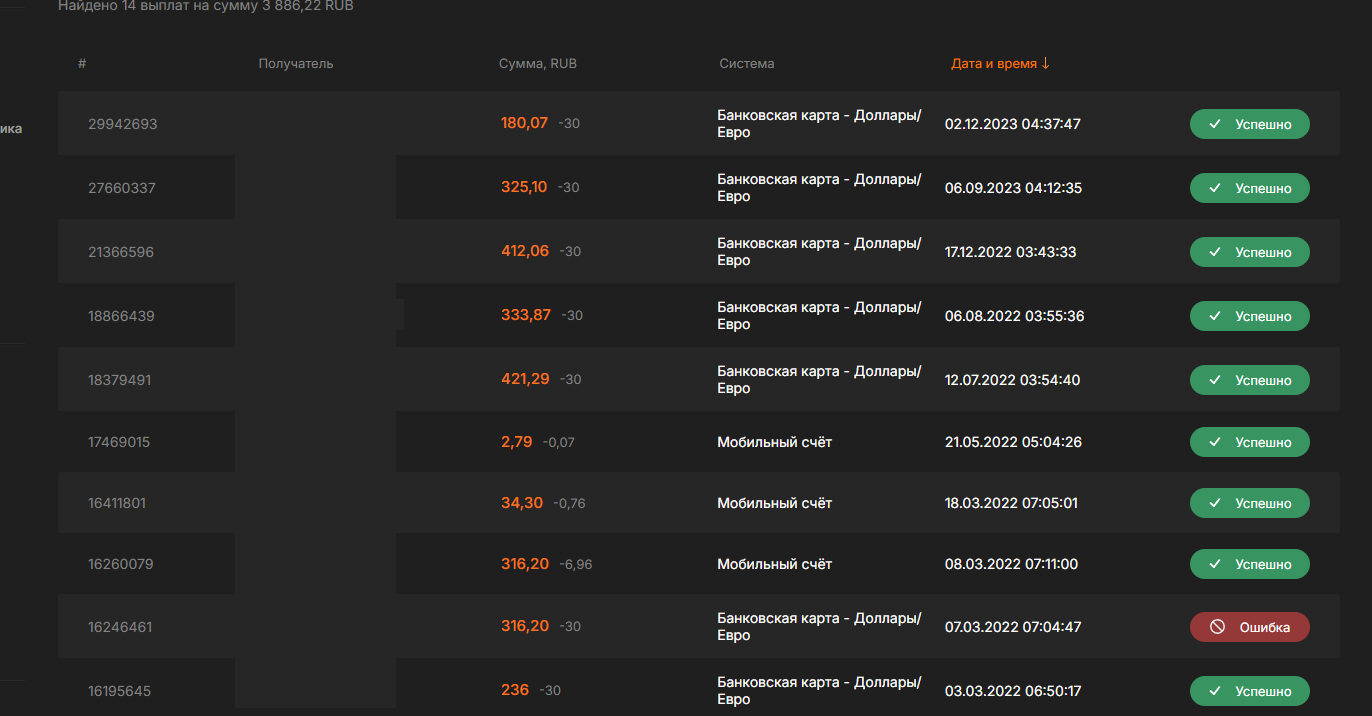Click the prohibition icon in the Ошибка badge
The height and width of the screenshot is (716, 1372).
tap(1217, 627)
